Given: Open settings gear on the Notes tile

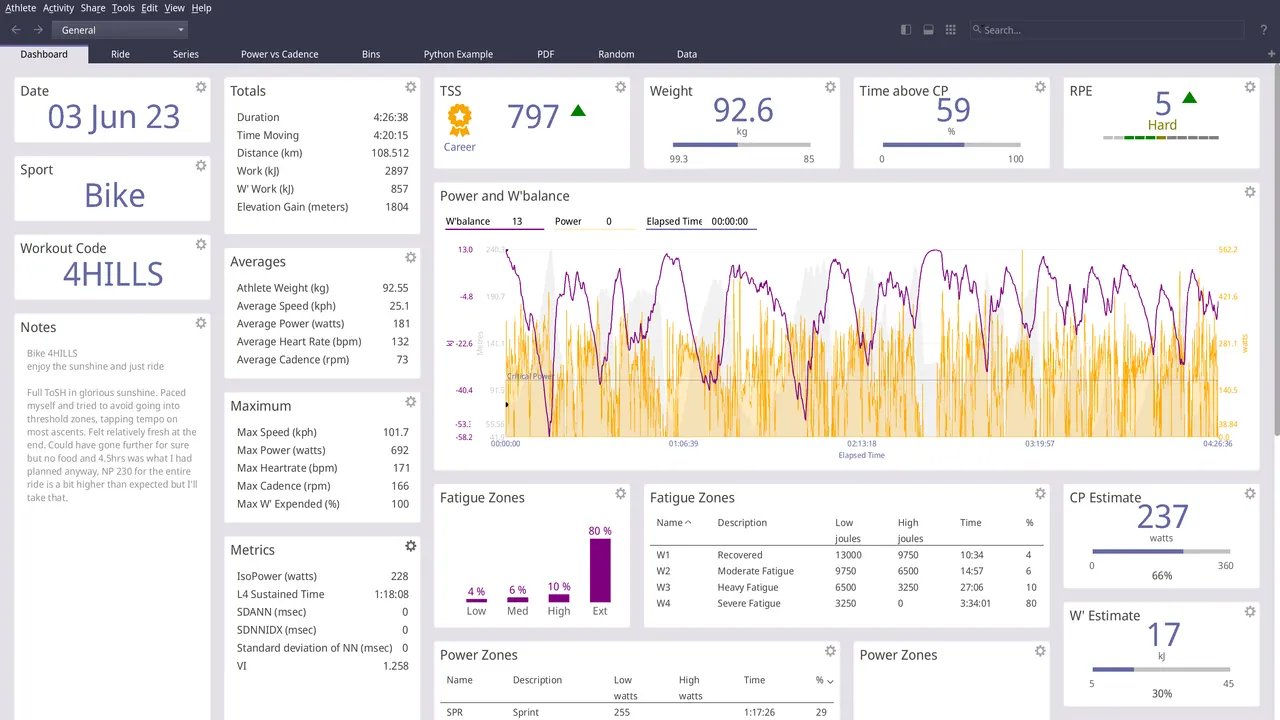Looking at the screenshot, I should tap(201, 323).
